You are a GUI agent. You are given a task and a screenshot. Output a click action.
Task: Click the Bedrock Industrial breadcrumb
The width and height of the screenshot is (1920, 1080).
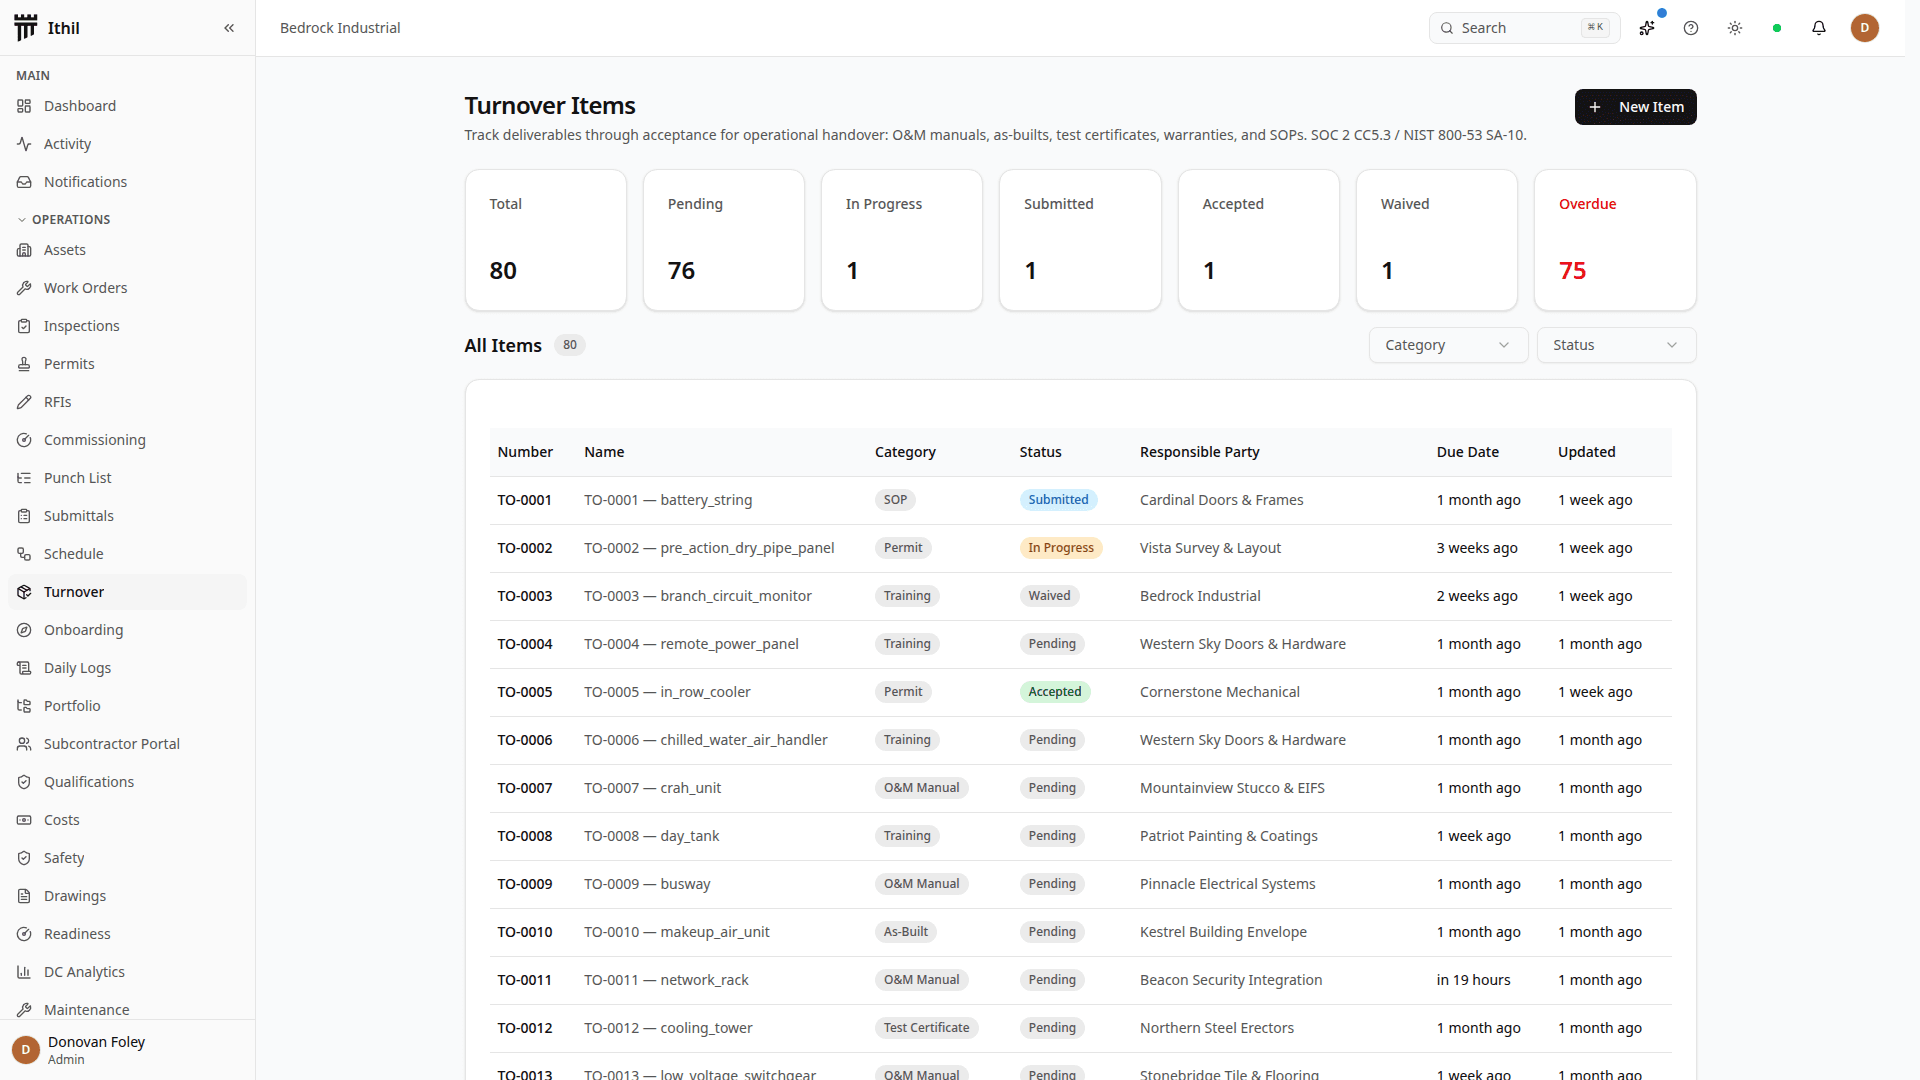tap(340, 28)
